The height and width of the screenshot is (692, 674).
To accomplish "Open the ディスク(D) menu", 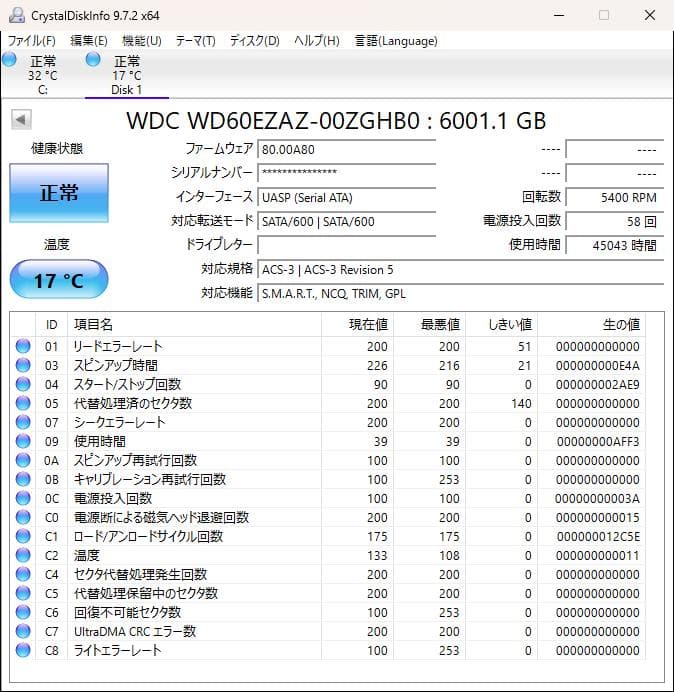I will tap(255, 41).
